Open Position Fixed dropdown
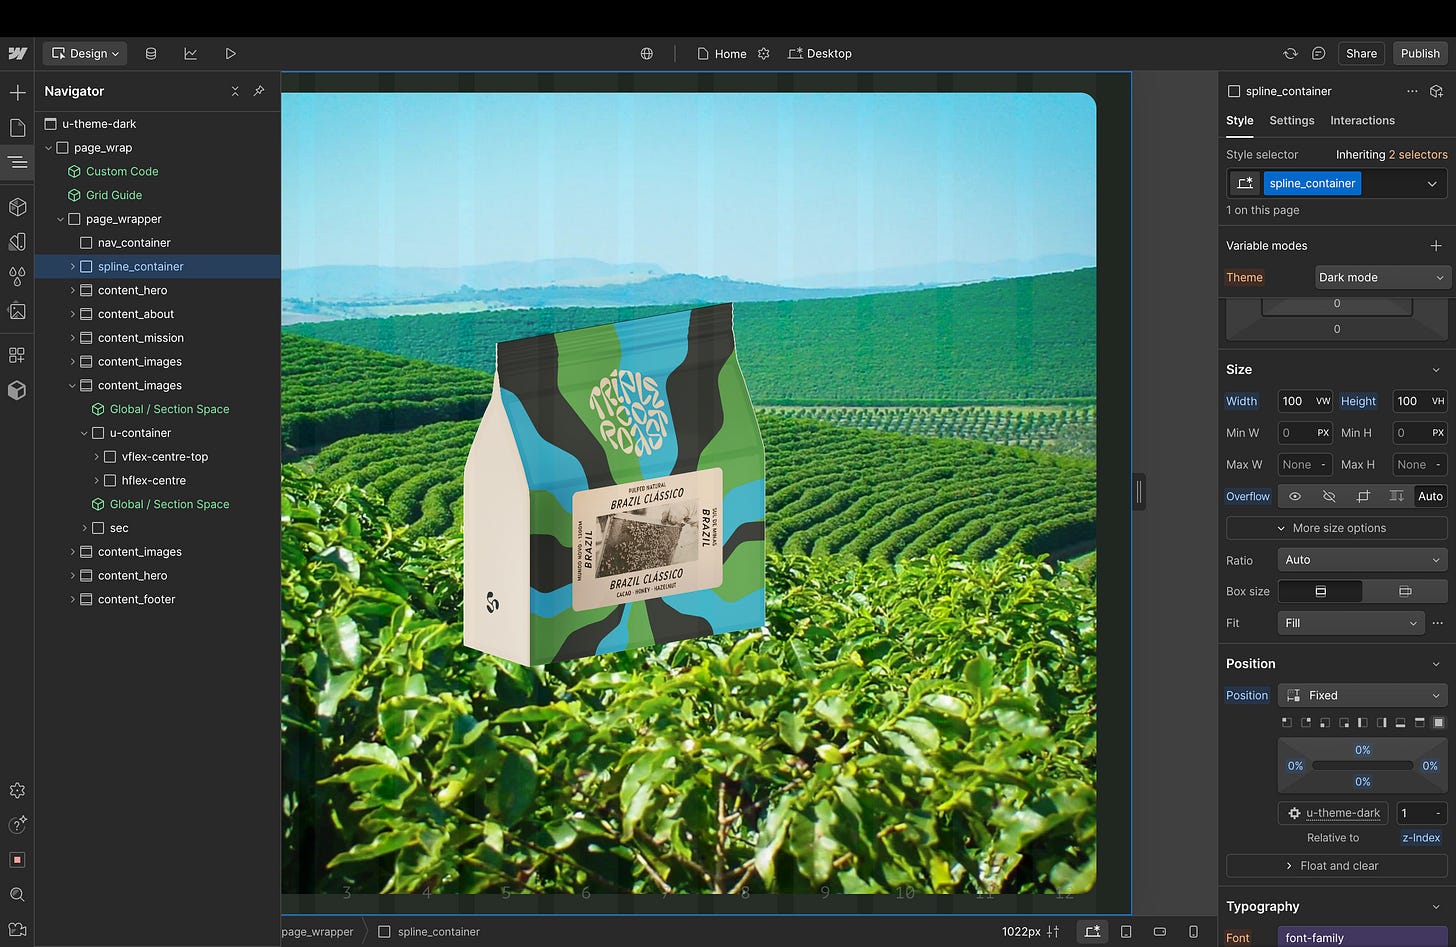Image resolution: width=1456 pixels, height=947 pixels. tap(1363, 695)
